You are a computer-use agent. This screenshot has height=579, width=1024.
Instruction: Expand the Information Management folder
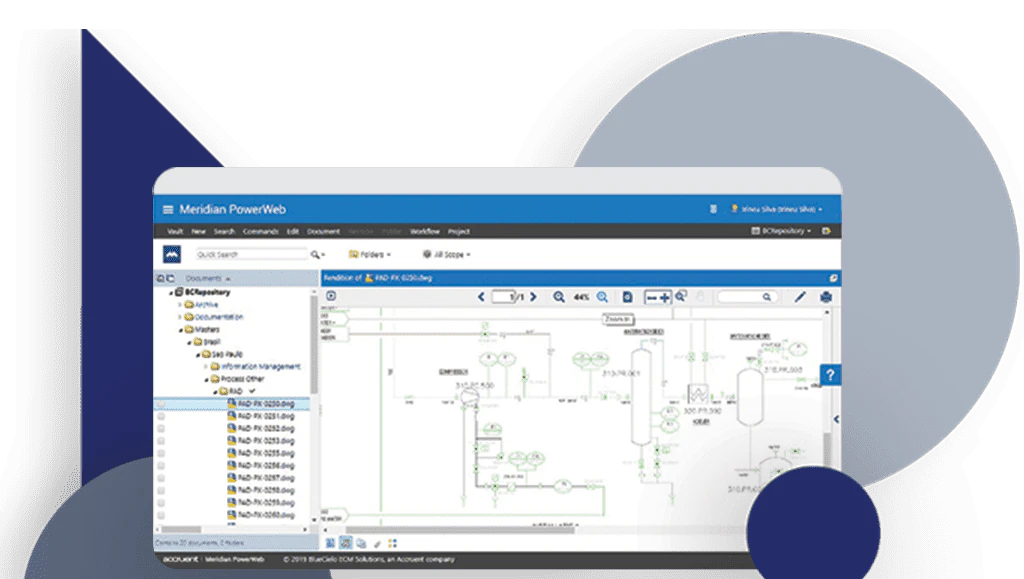point(206,367)
